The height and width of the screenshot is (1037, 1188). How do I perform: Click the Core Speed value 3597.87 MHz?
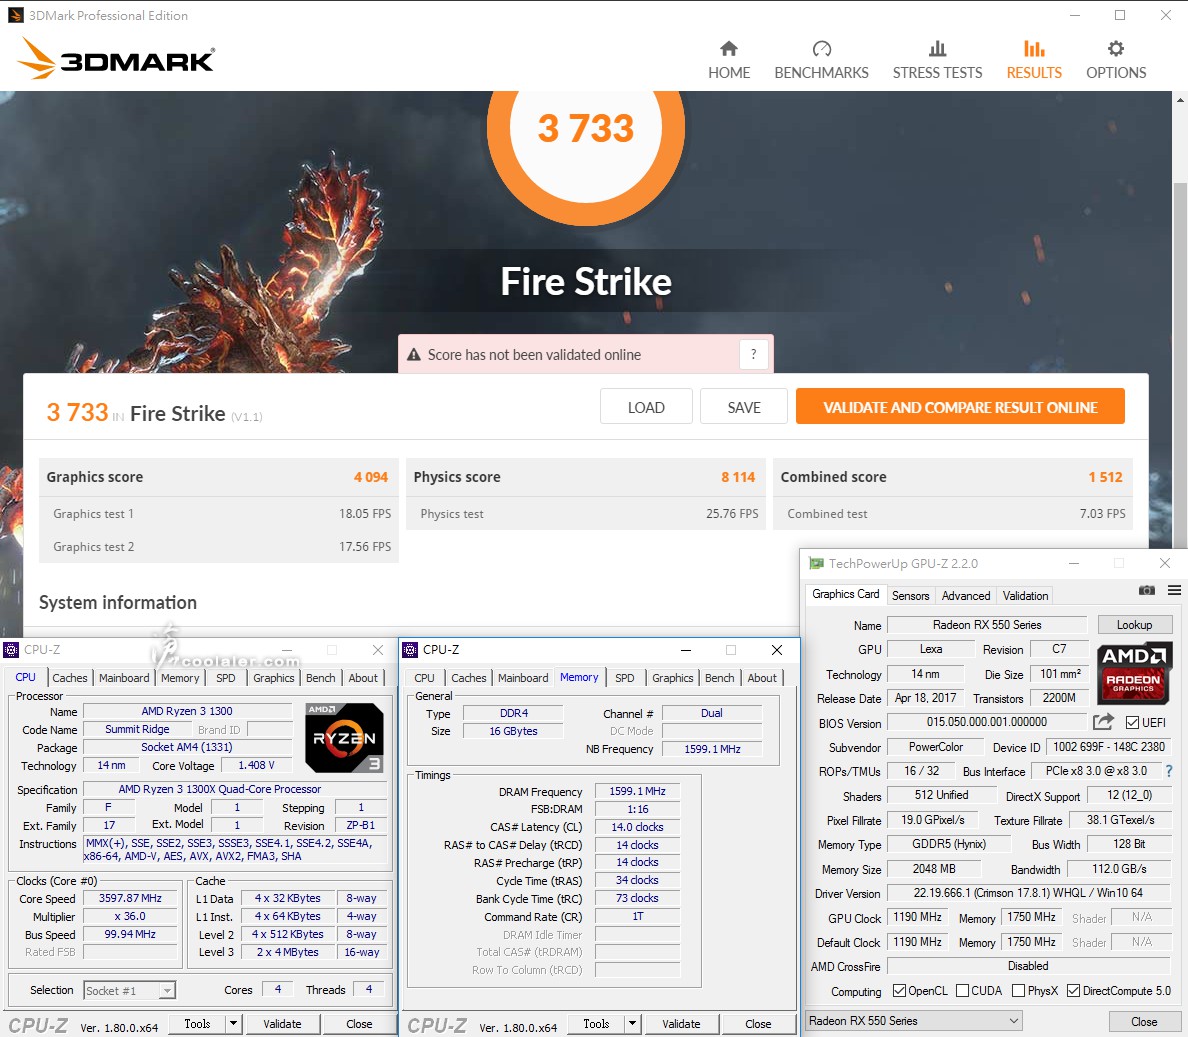130,898
